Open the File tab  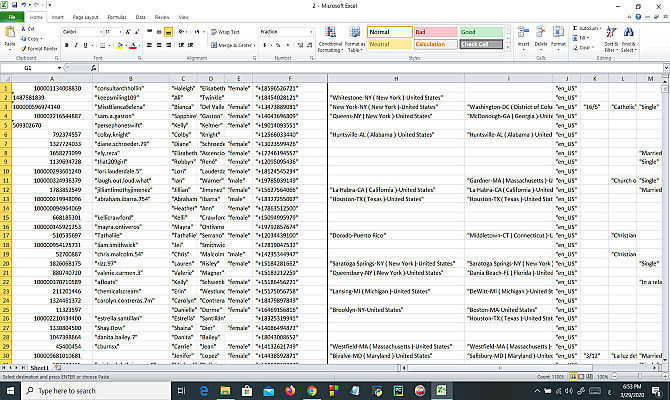[12, 17]
